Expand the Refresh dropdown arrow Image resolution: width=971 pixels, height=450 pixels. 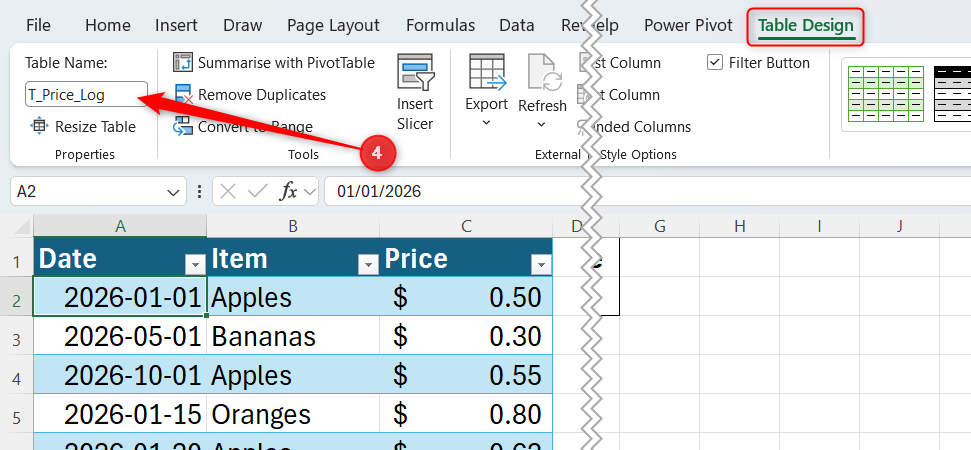point(541,124)
